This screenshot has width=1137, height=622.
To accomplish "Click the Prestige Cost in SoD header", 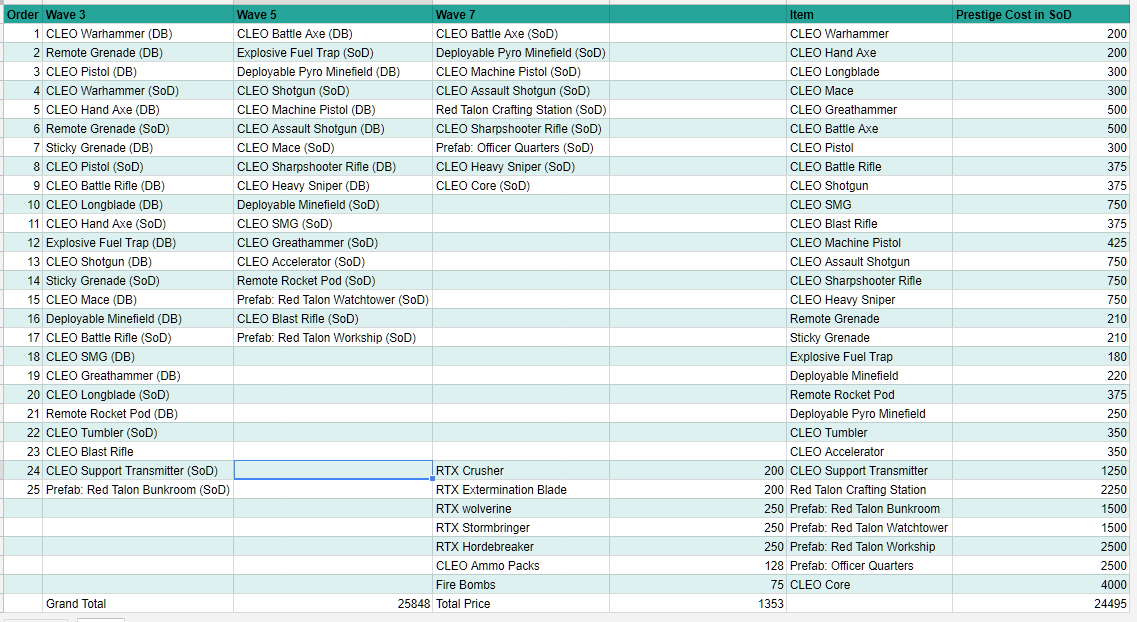I will 1042,15.
